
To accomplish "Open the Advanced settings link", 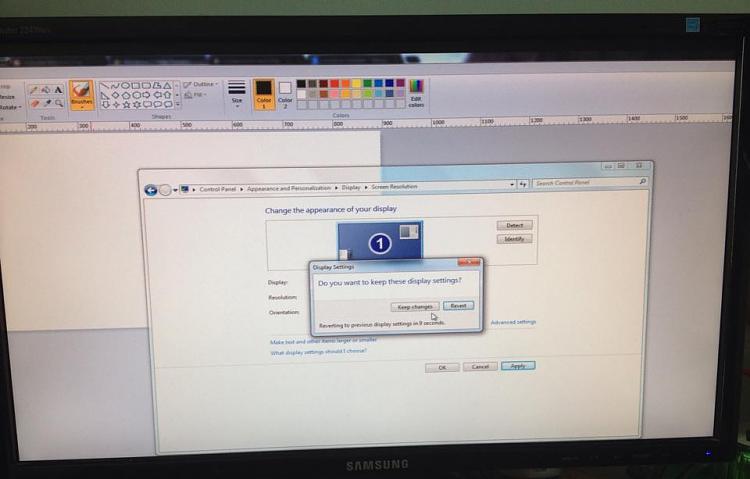I will coord(513,322).
